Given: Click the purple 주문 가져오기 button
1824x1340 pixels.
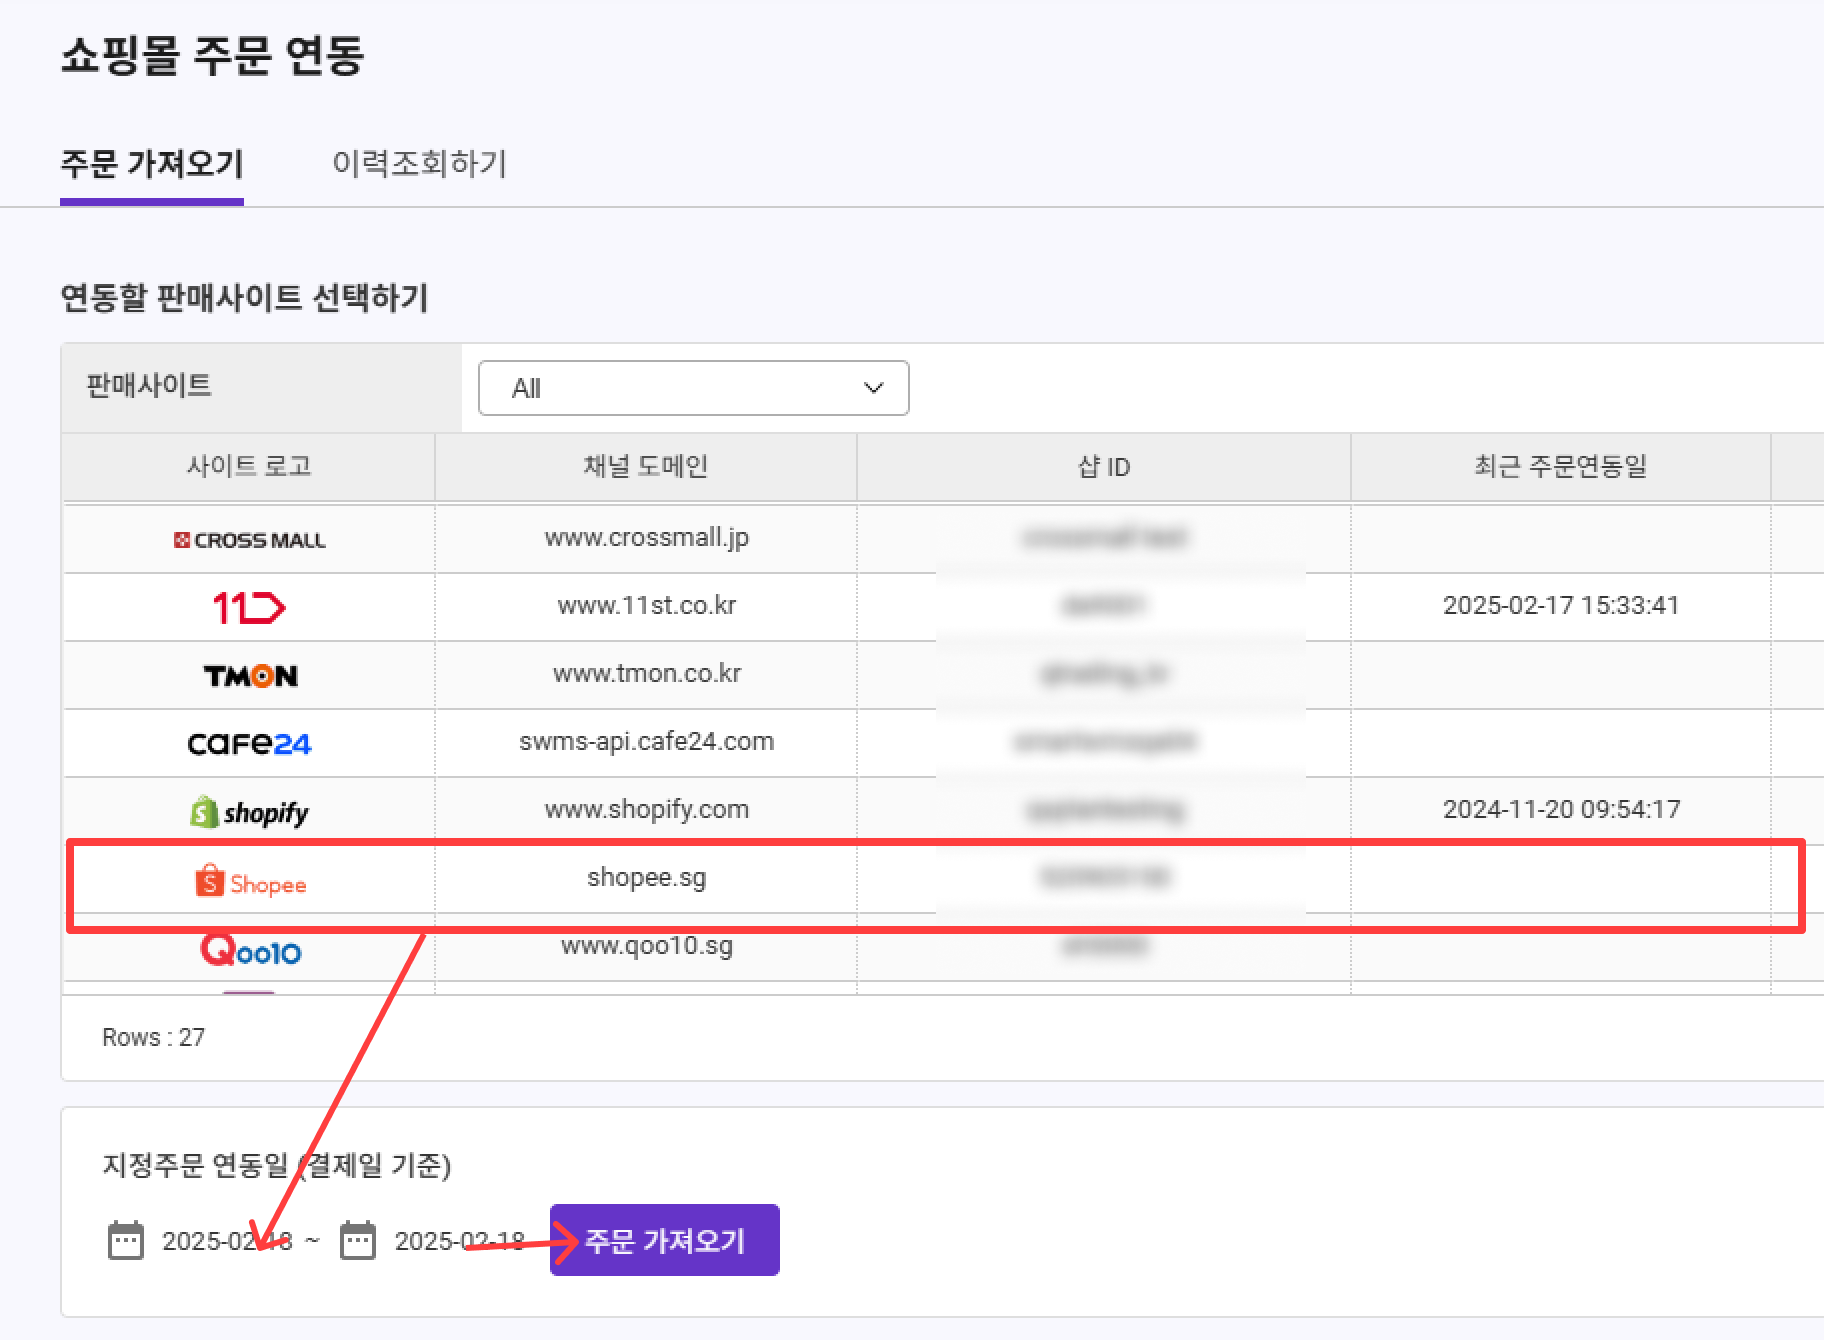Looking at the screenshot, I should tap(665, 1240).
